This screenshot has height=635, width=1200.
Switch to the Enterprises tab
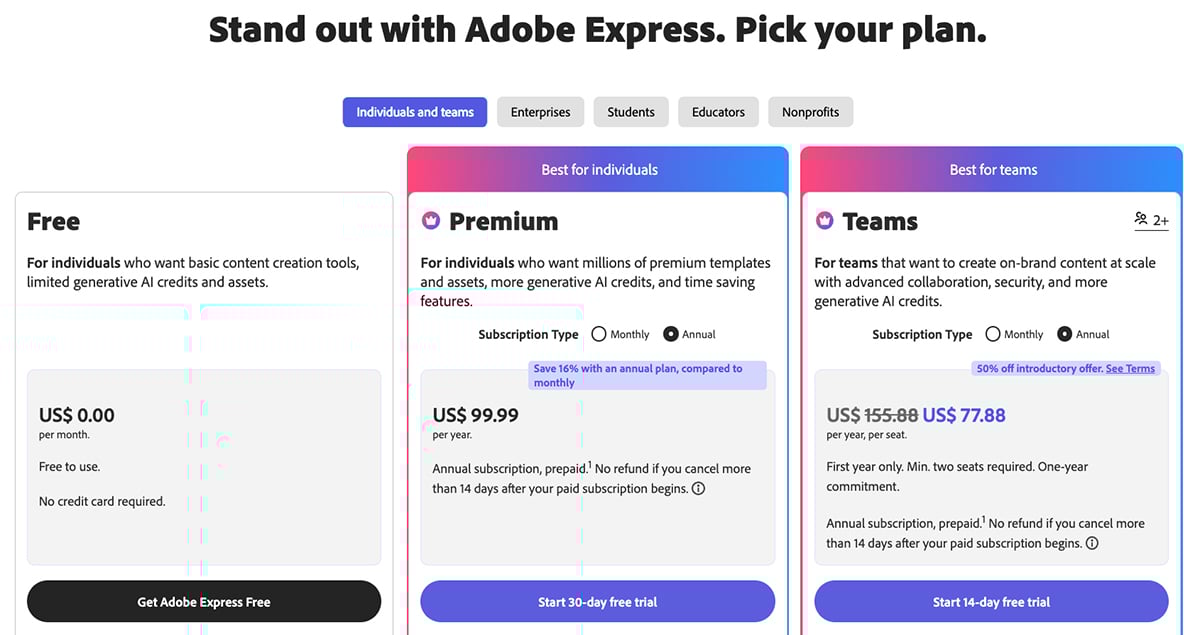540,112
